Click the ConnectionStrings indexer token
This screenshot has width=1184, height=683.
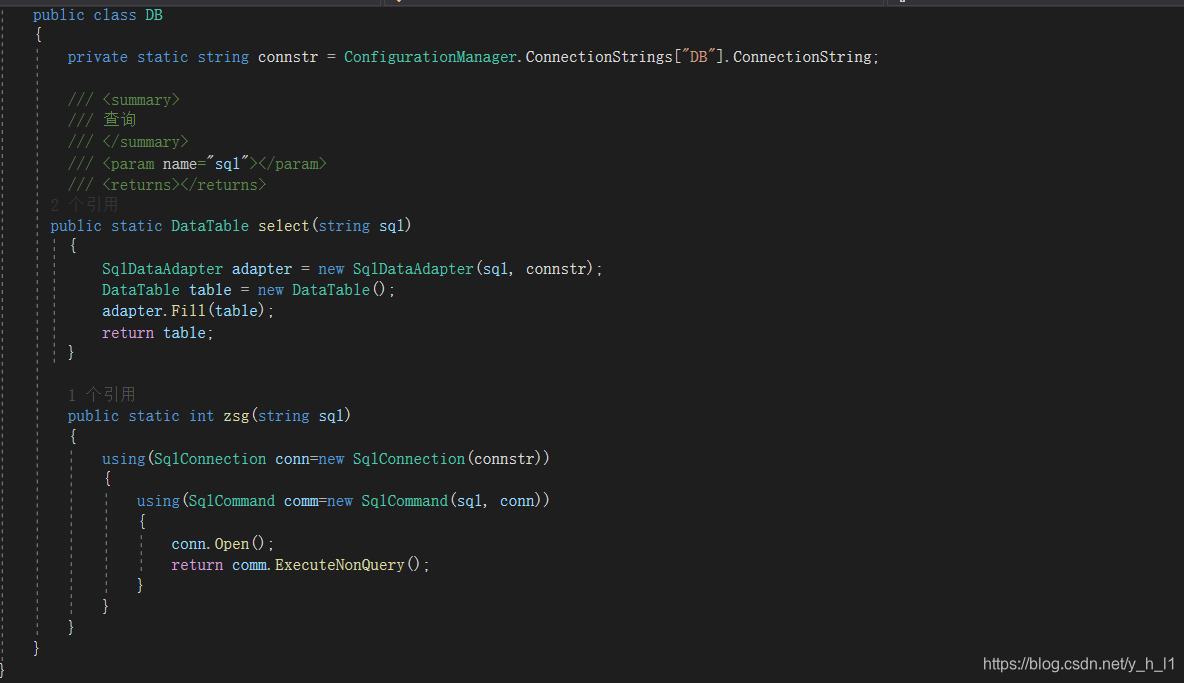pos(599,57)
